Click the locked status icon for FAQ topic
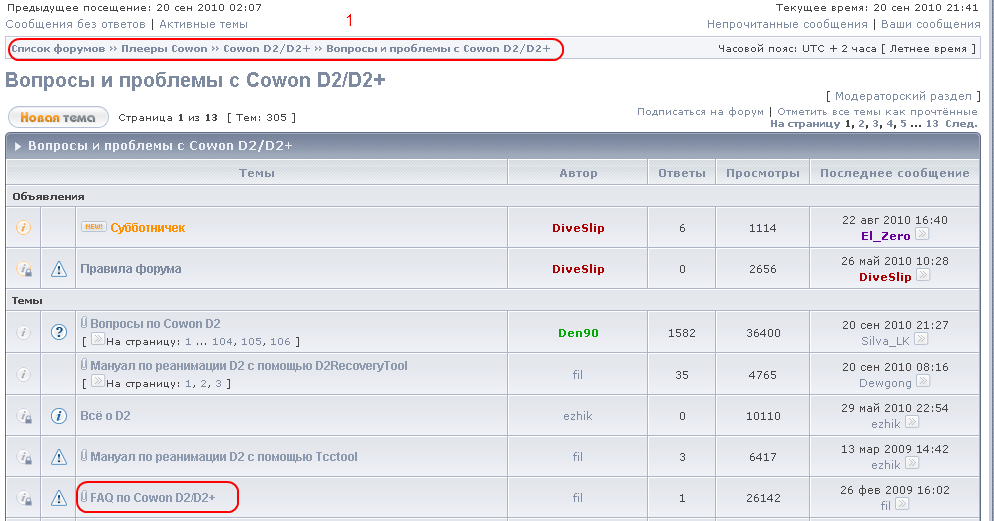This screenshot has width=994, height=521. (23, 498)
